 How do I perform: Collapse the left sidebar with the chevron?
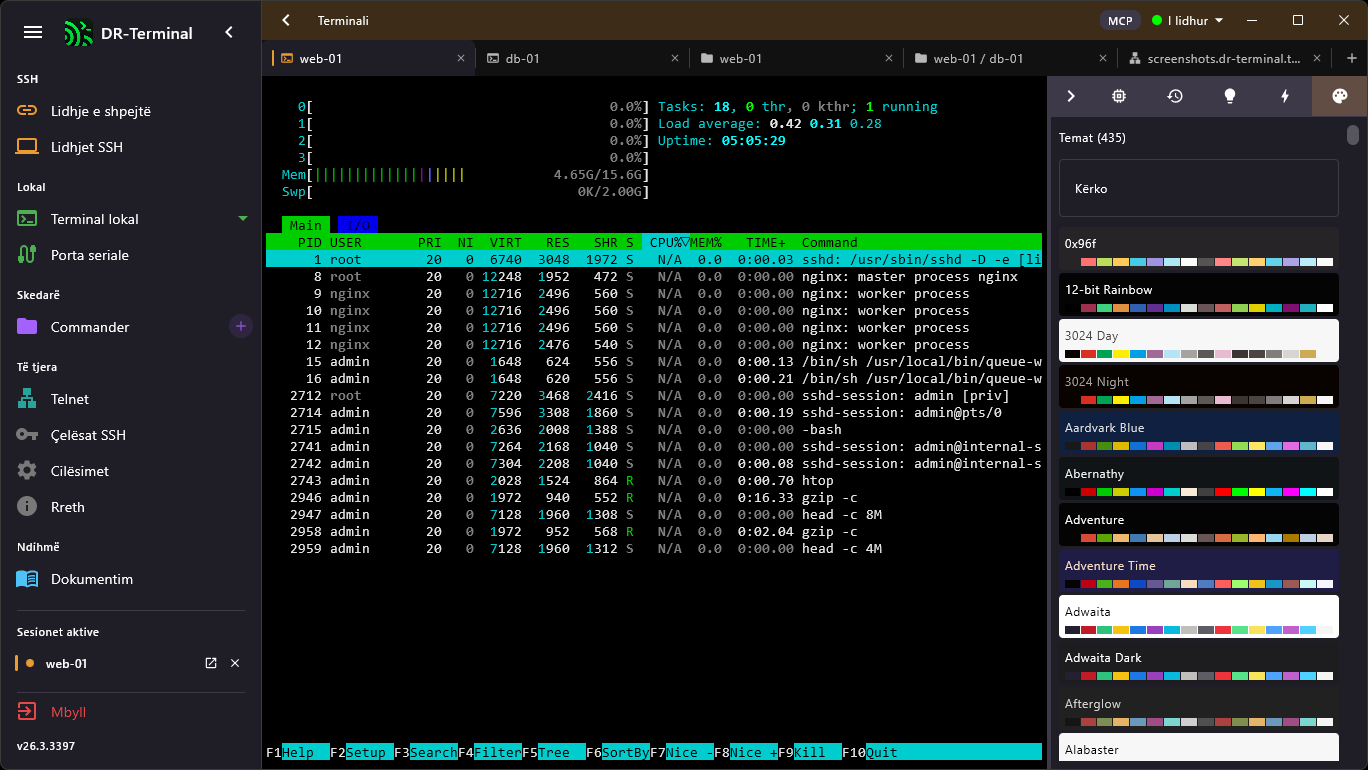tap(229, 32)
